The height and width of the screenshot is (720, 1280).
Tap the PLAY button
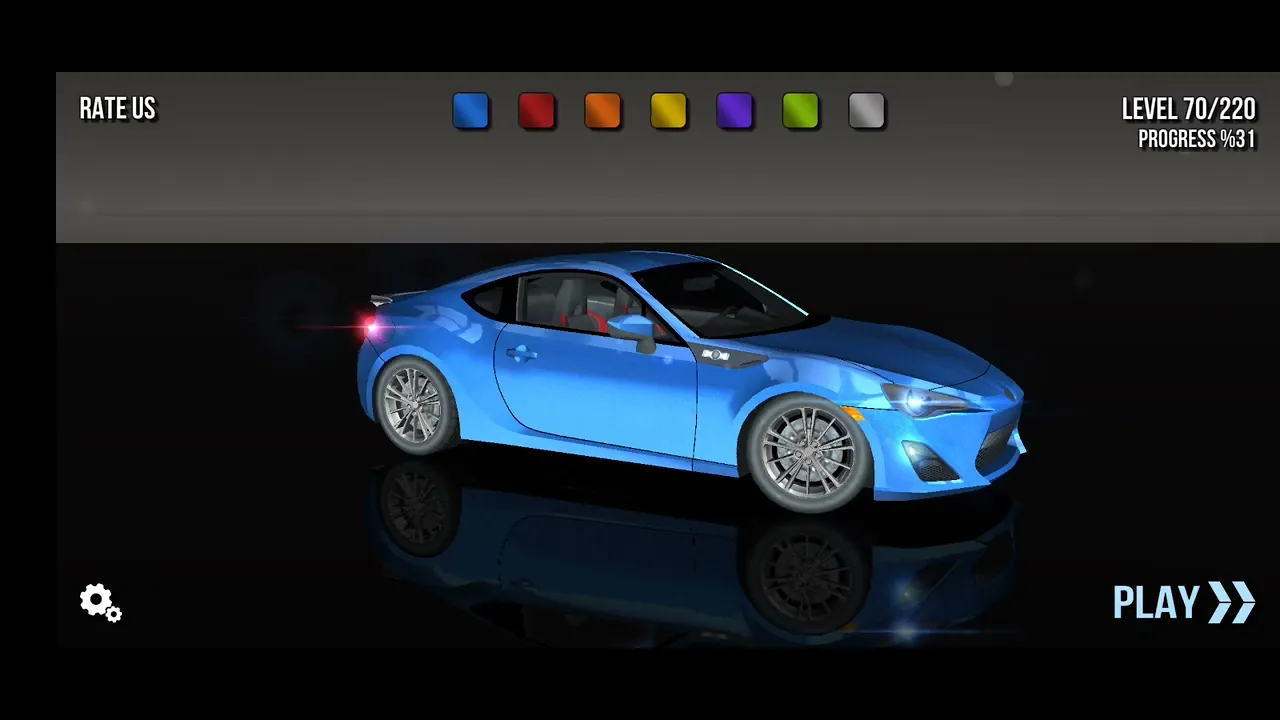tap(1184, 603)
